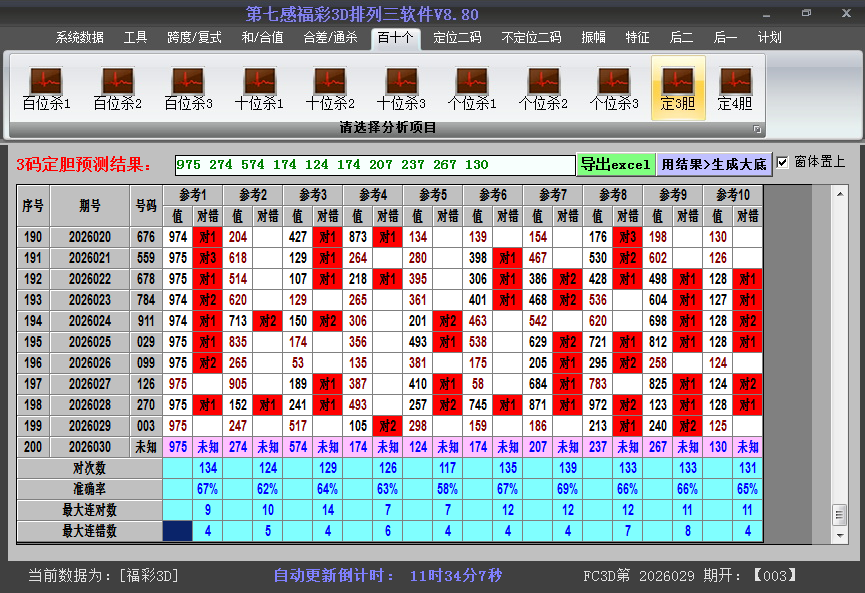Viewport: 865px width, 593px height.
Task: Select the 十位杀1 analysis icon
Action: [258, 85]
